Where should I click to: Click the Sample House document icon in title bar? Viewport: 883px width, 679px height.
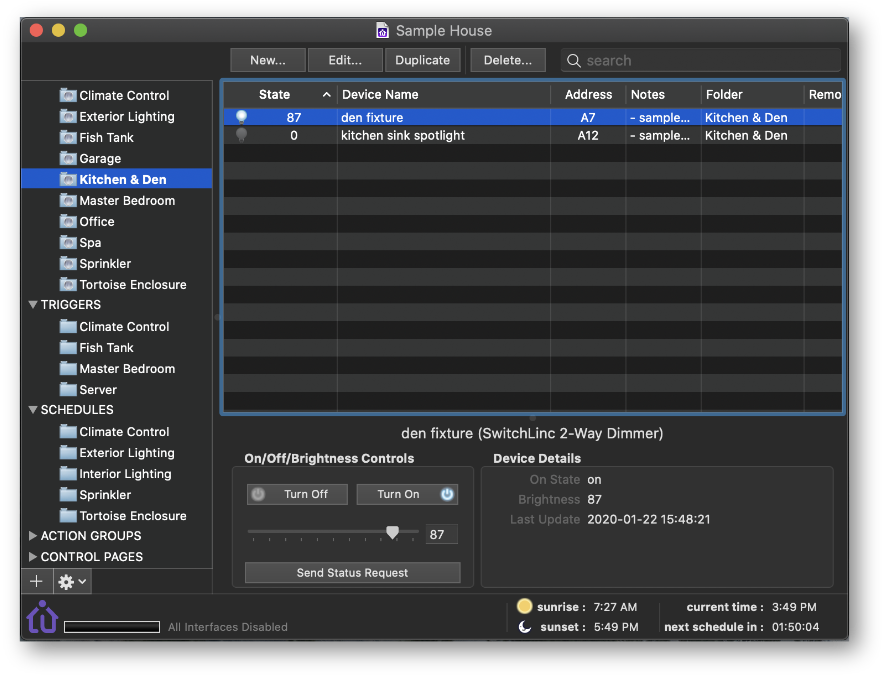(382, 30)
